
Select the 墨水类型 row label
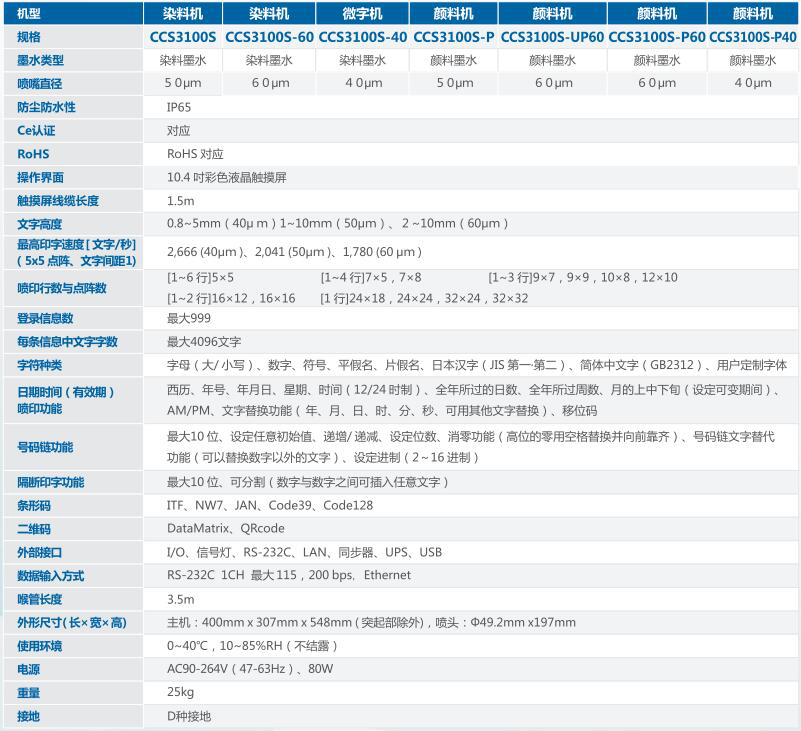click(40, 60)
